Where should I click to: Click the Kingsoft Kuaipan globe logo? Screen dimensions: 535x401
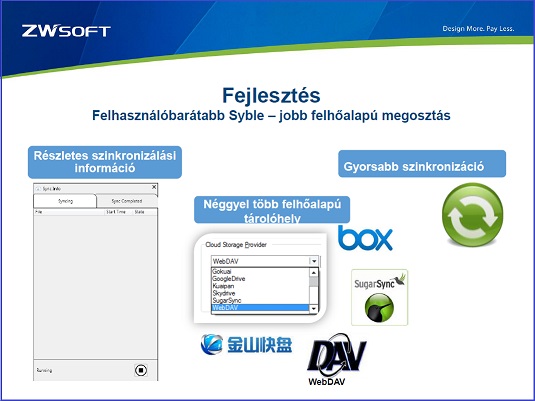[x=212, y=344]
